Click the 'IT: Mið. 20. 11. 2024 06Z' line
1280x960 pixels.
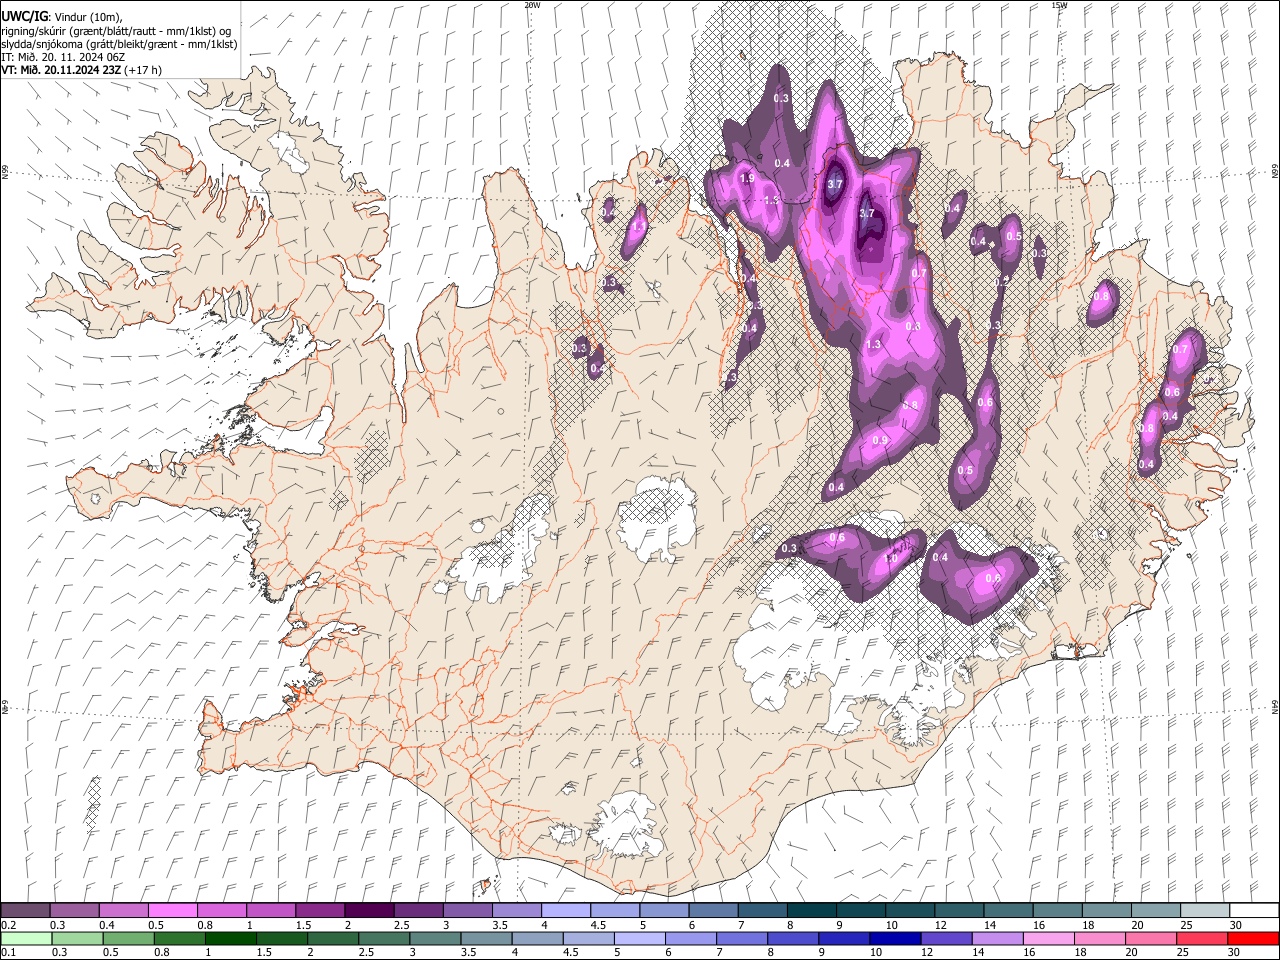(63, 57)
